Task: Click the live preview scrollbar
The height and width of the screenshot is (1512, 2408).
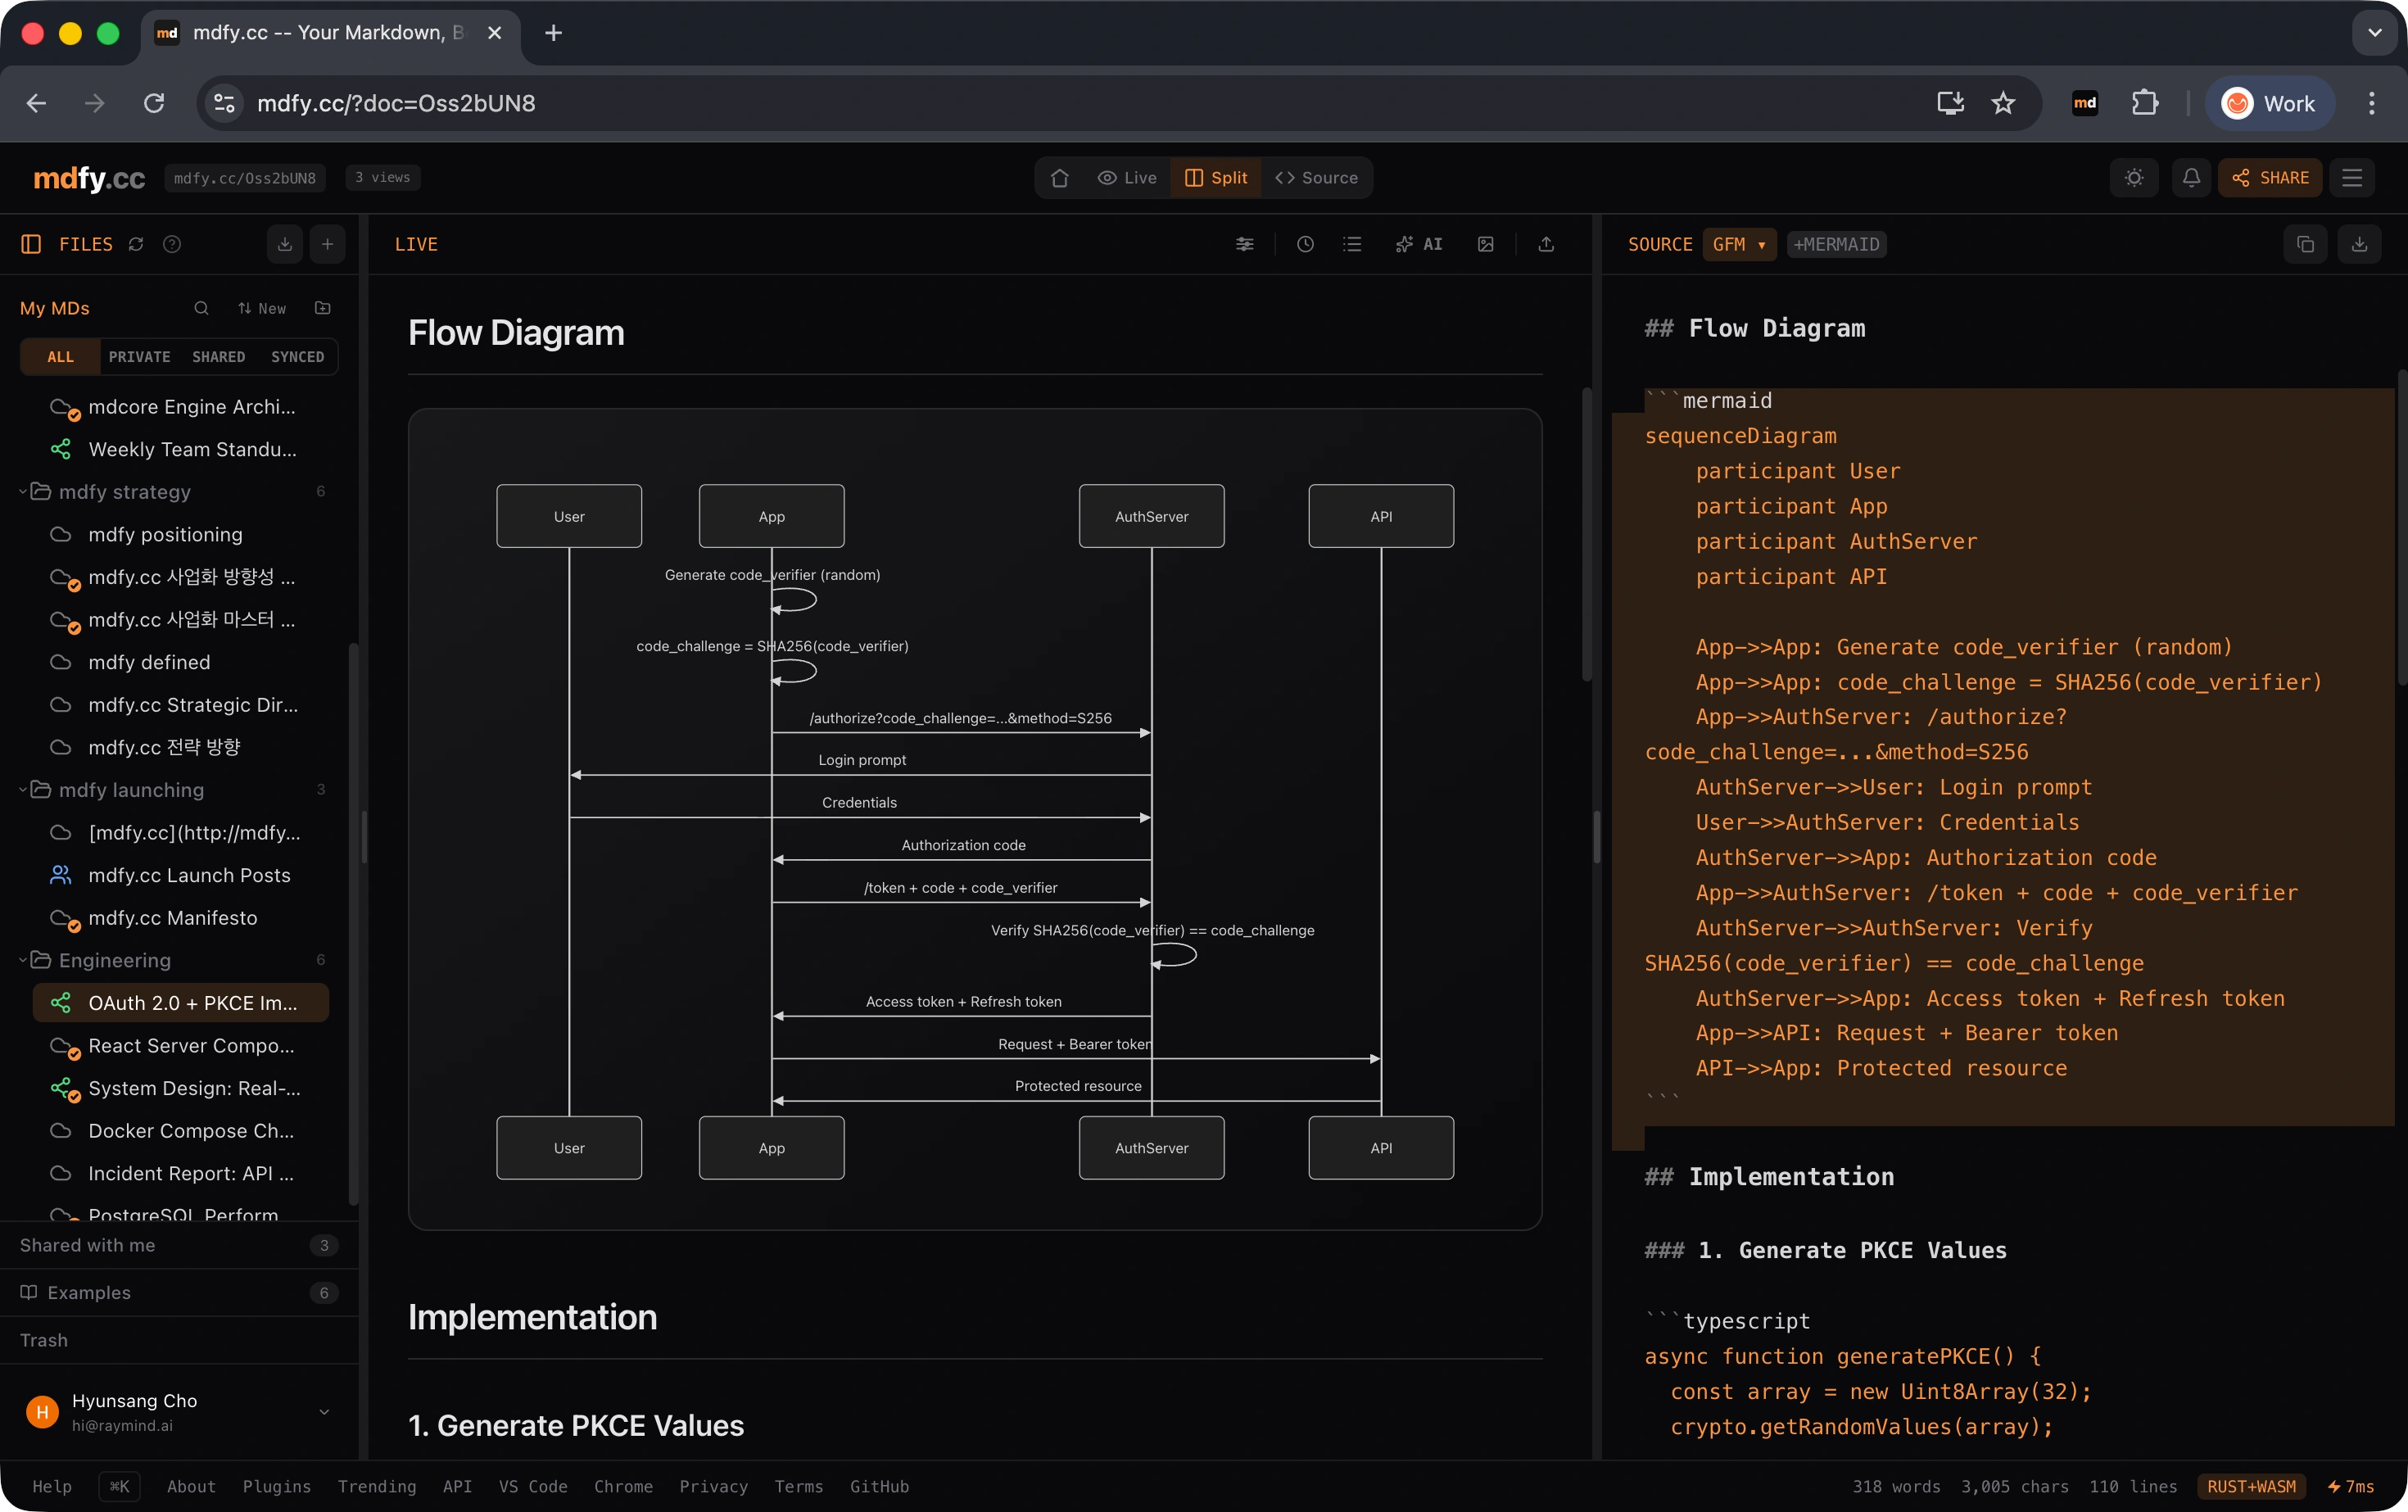Action: [x=1586, y=535]
